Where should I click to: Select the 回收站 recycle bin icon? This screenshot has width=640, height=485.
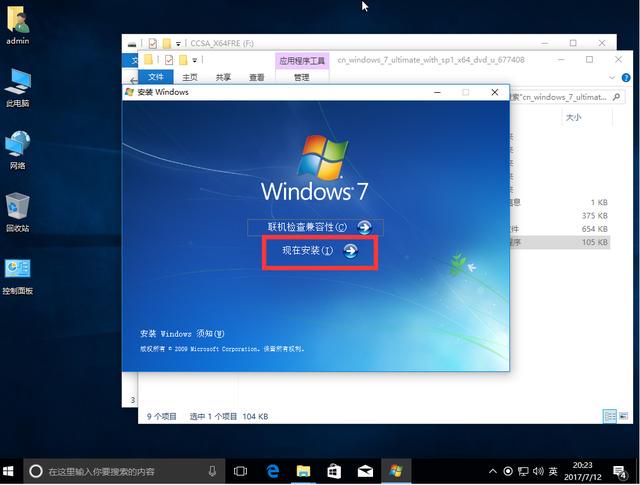click(x=18, y=212)
